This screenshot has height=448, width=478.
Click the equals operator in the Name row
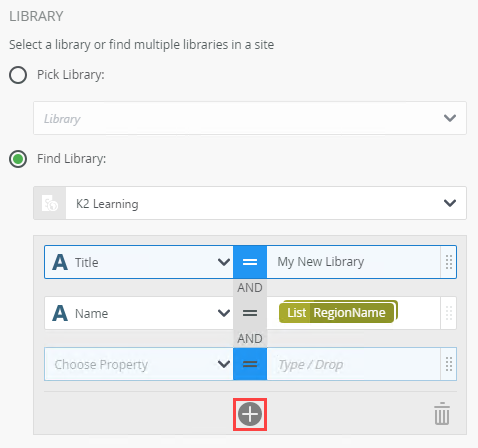point(250,313)
